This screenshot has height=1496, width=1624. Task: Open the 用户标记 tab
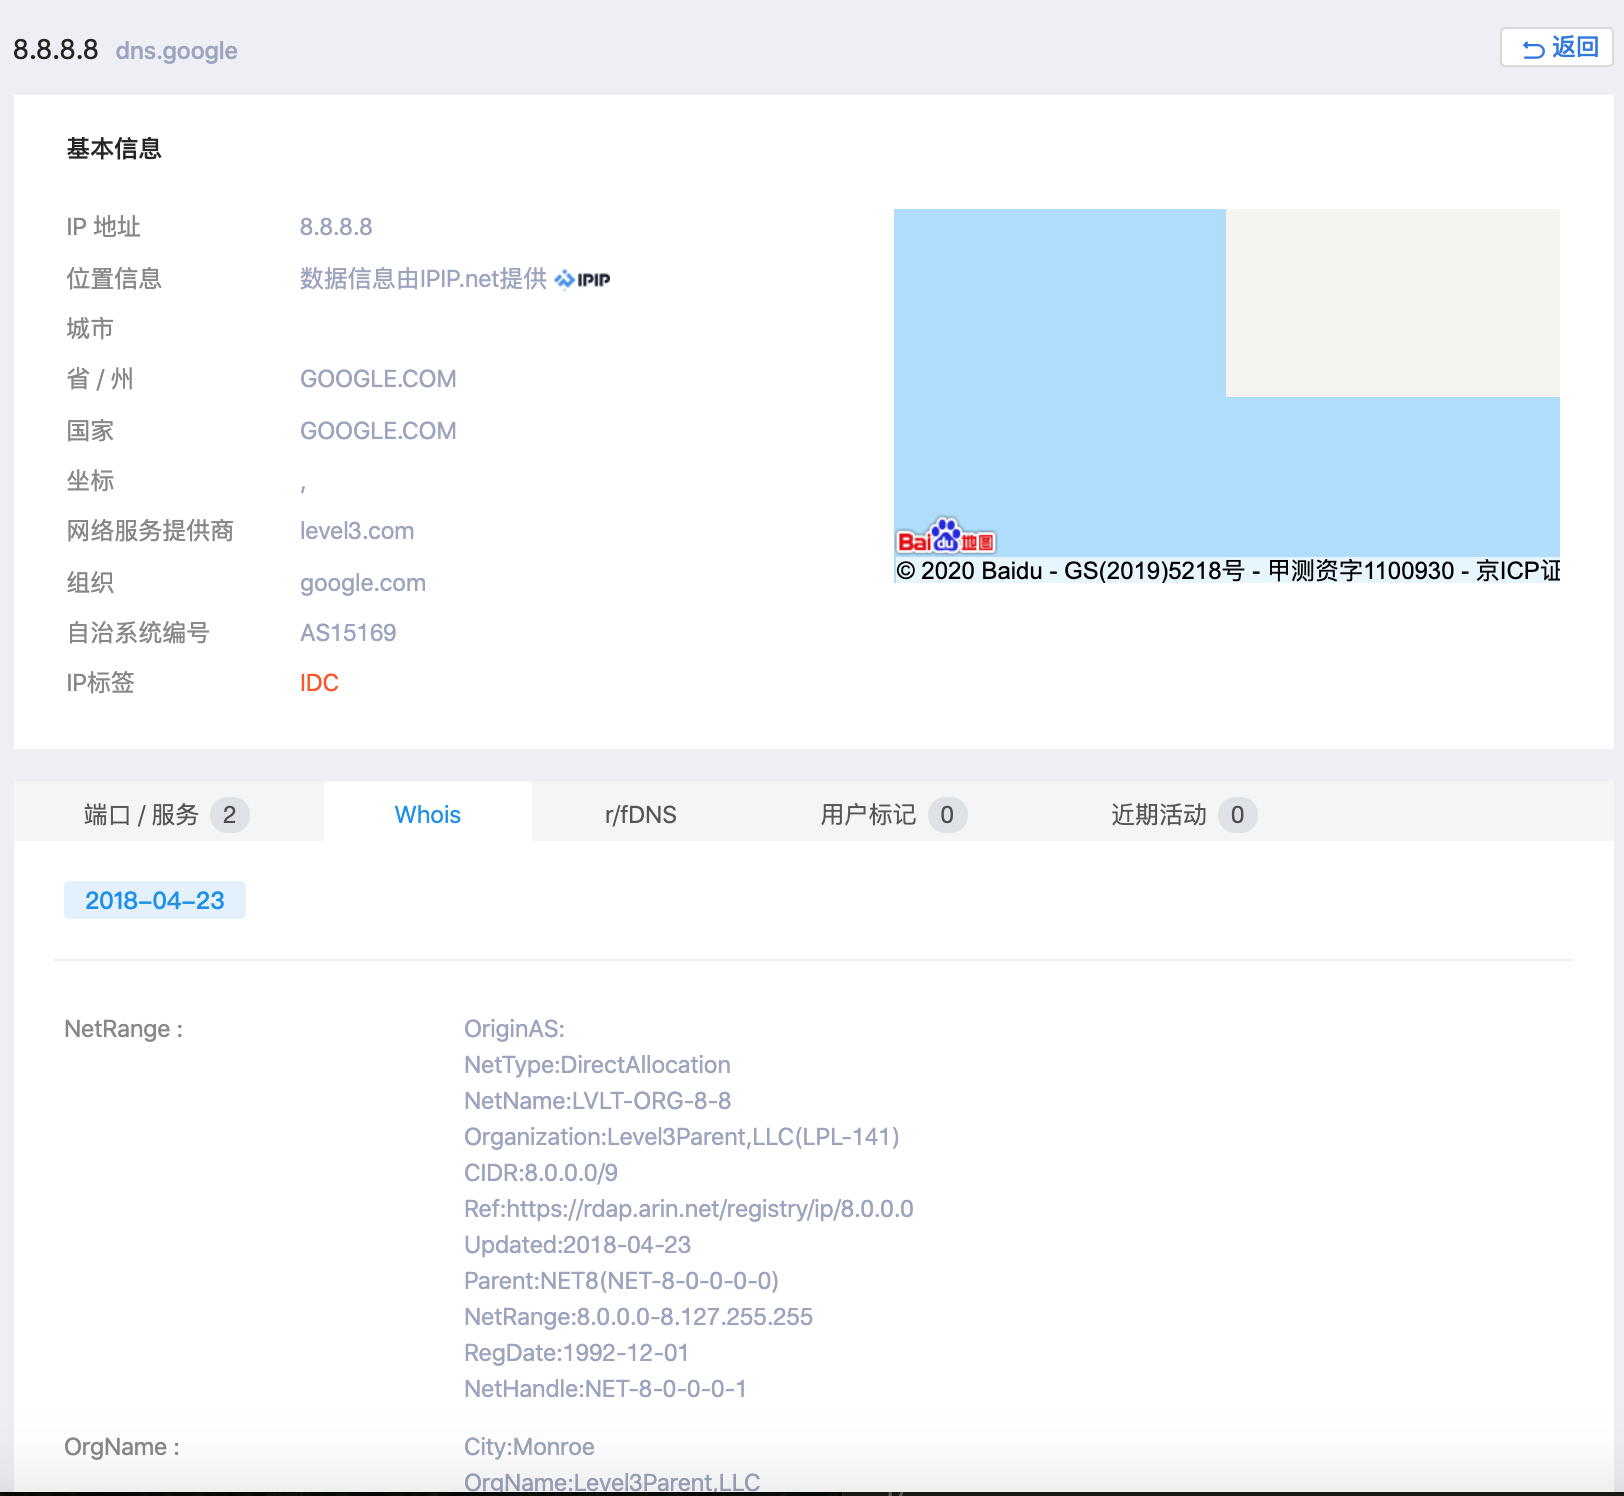[x=893, y=815]
